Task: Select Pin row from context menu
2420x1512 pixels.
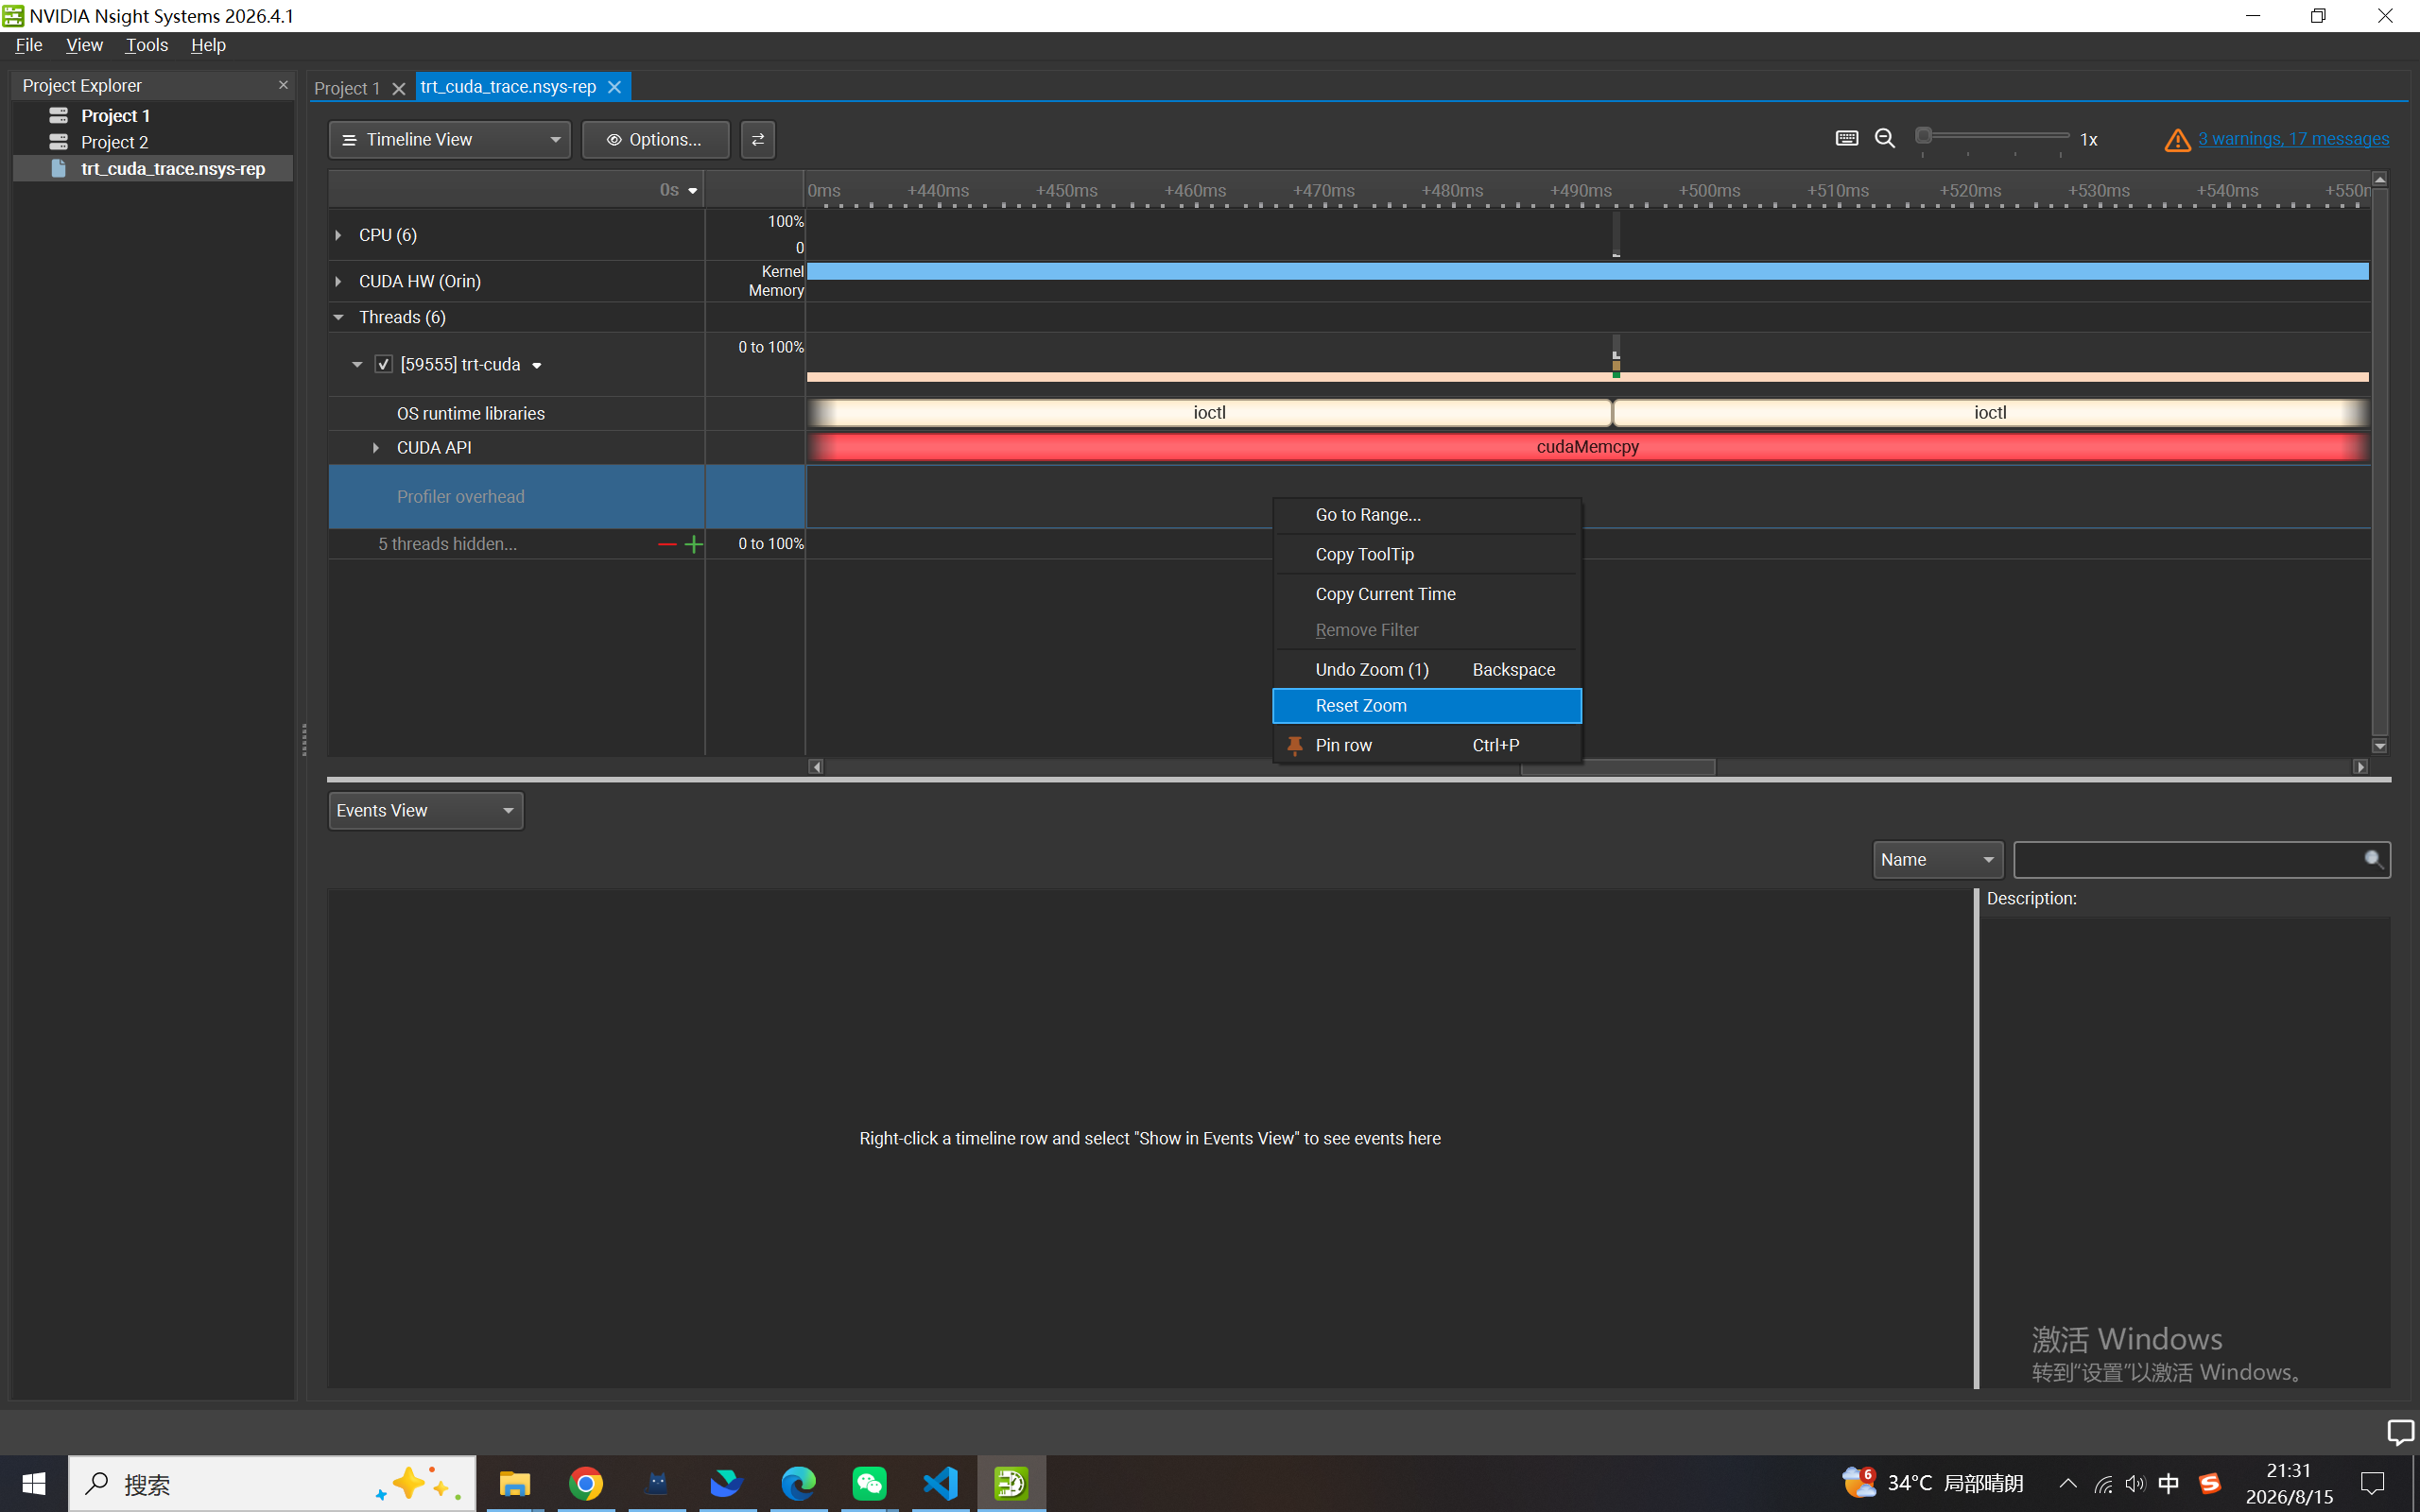Action: (x=1427, y=745)
